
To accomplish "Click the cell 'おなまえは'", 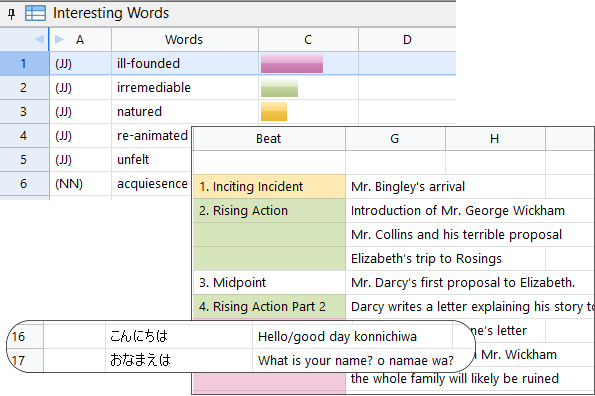I will [179, 360].
